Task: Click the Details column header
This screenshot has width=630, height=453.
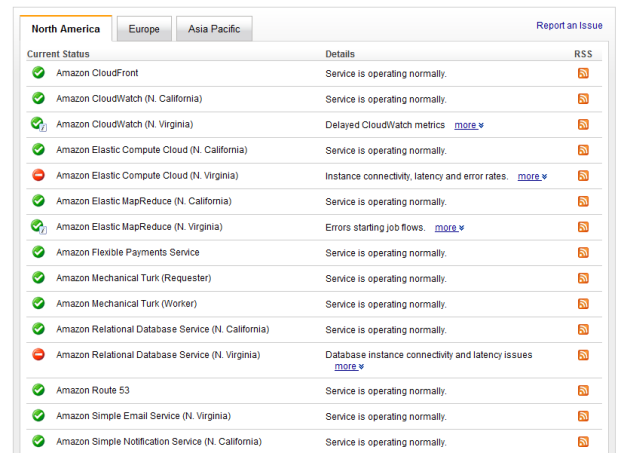Action: point(340,54)
